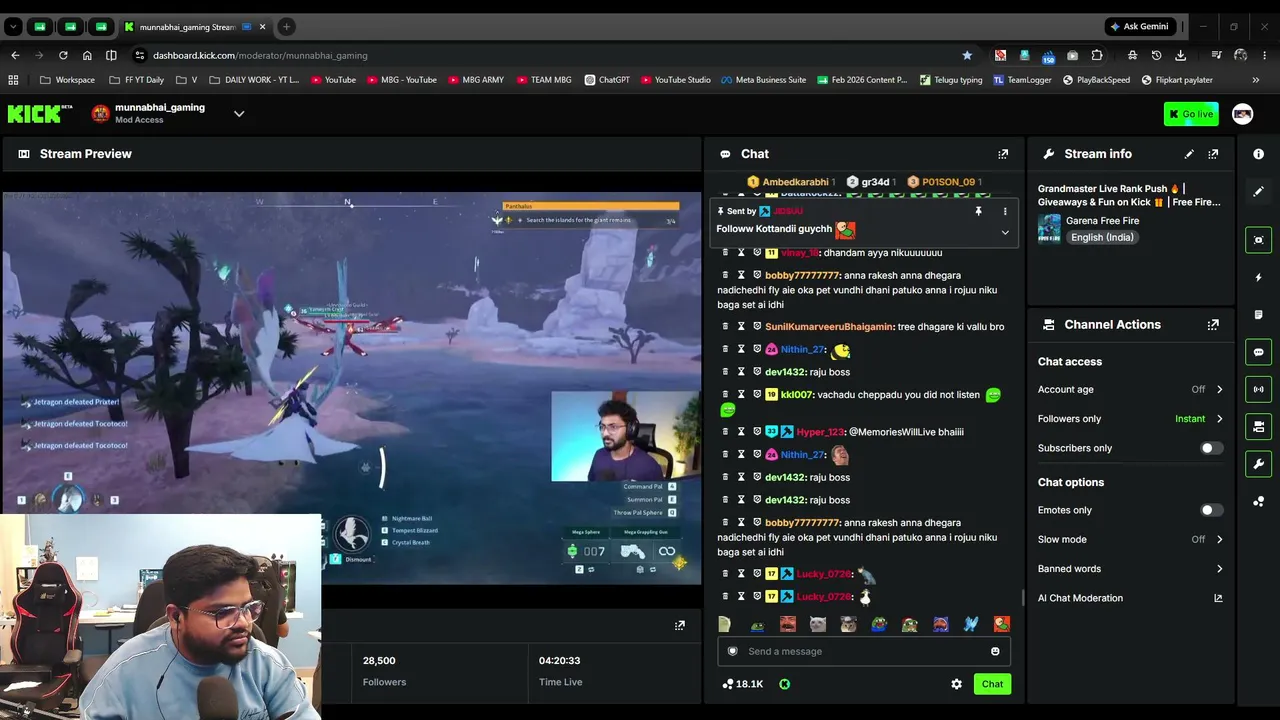
Task: Open the Slow mode setting
Action: pos(1130,540)
